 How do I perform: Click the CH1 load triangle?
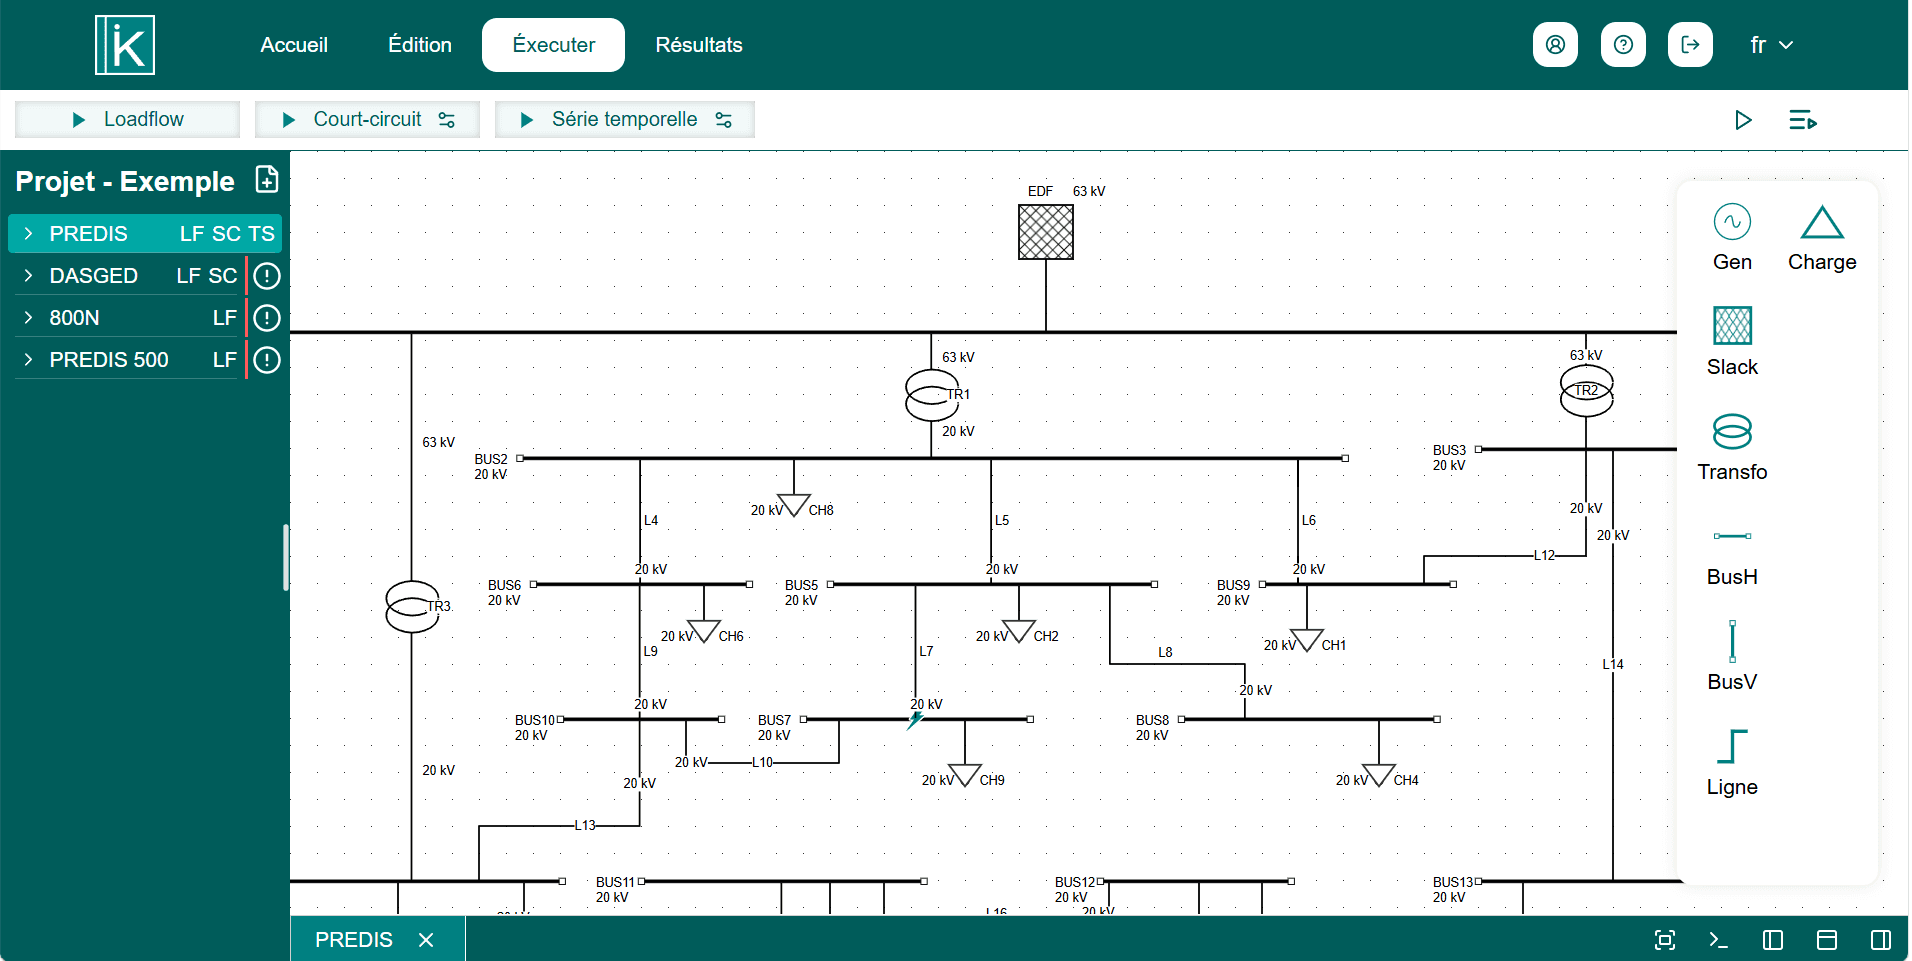point(1307,640)
